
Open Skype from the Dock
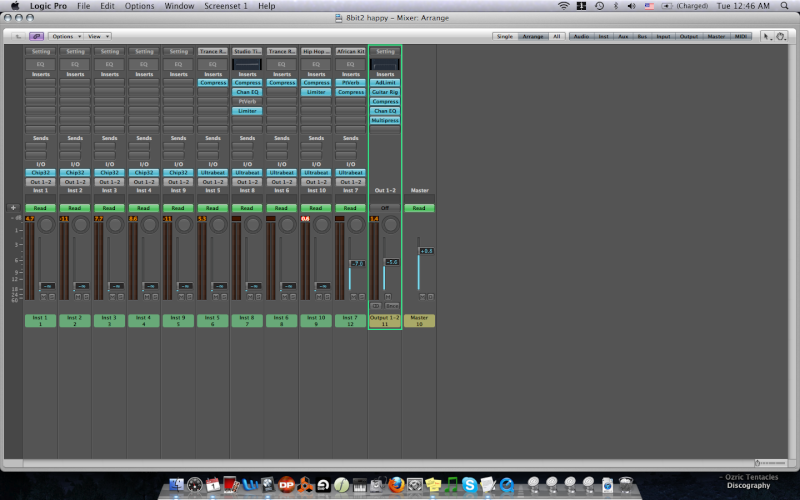pyautogui.click(x=469, y=484)
